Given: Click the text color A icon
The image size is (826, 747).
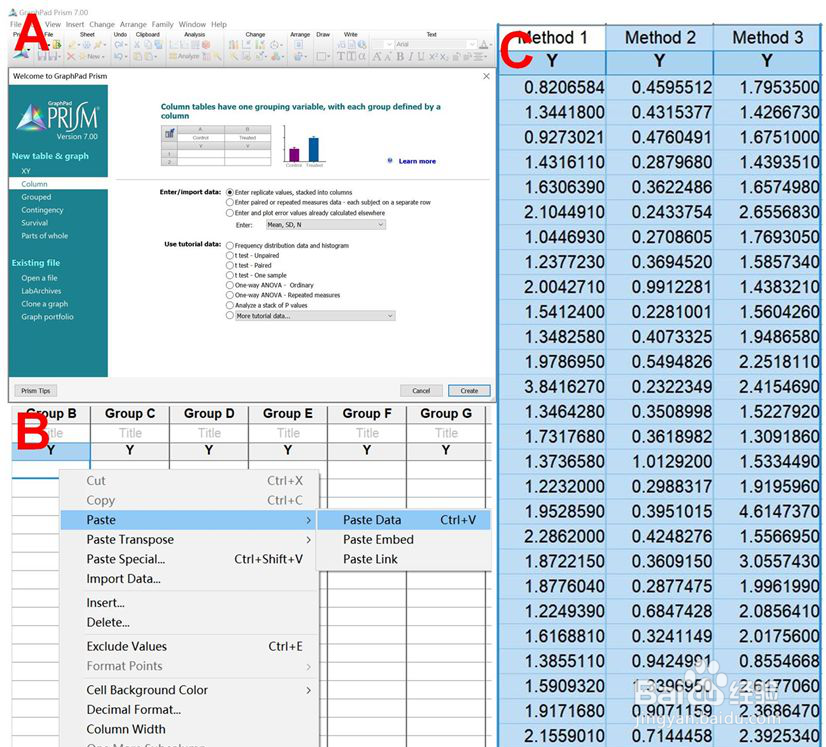Looking at the screenshot, I should [x=484, y=45].
